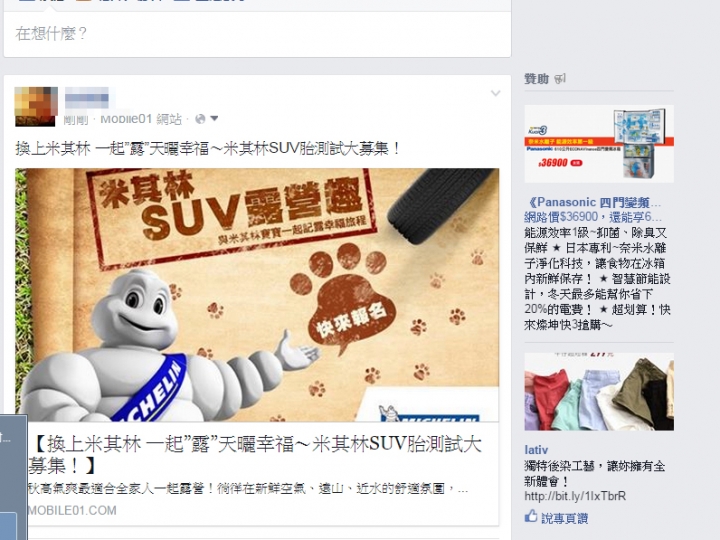The height and width of the screenshot is (540, 720).
Task: Click the thumbs-up like icon for lativ
Action: click(531, 516)
